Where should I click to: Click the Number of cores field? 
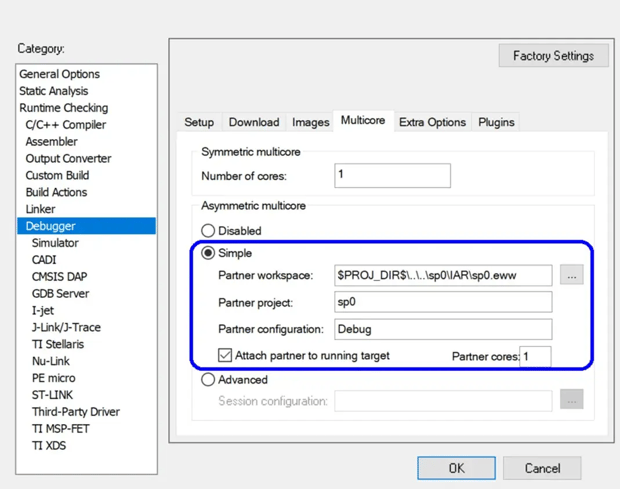392,176
